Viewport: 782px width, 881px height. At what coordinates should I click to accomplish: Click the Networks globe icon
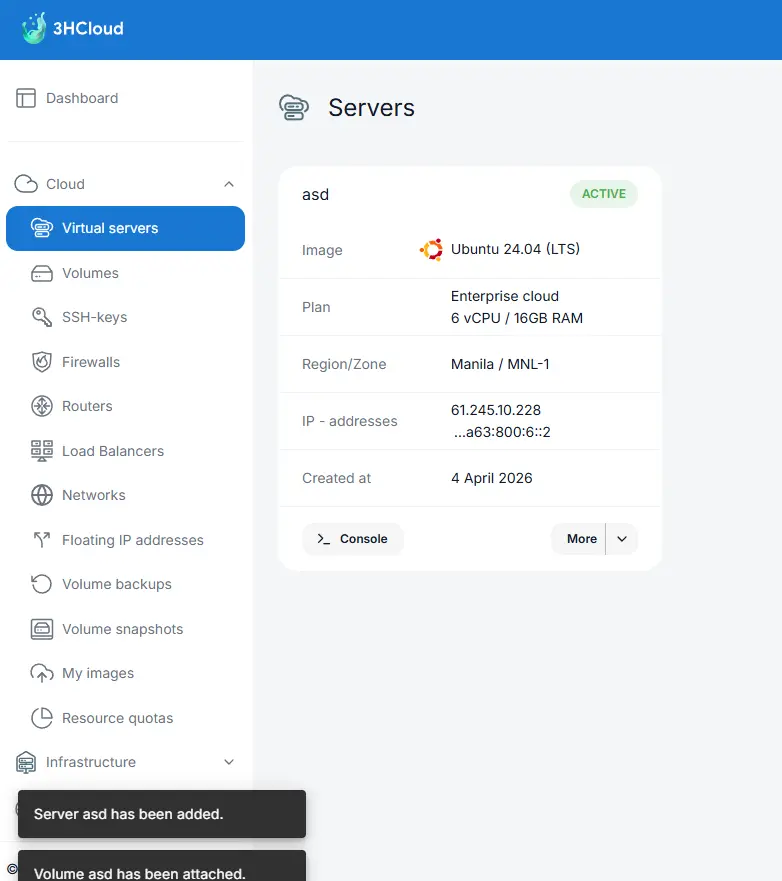(x=42, y=495)
